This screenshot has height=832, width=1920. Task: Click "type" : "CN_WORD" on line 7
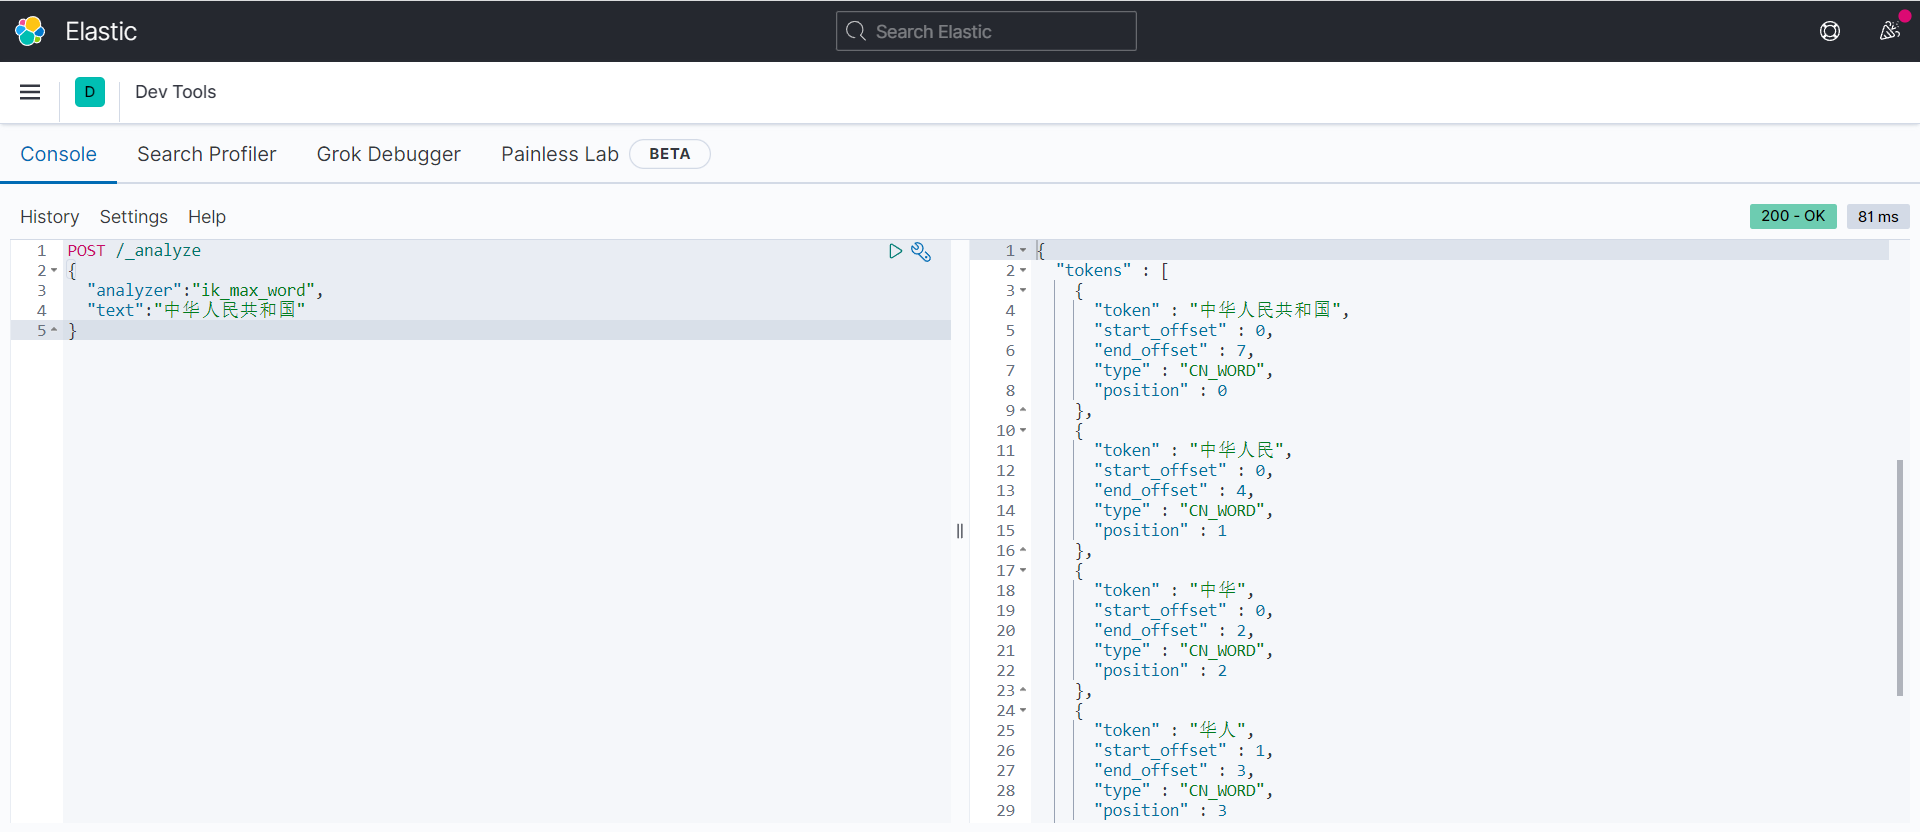point(1184,370)
